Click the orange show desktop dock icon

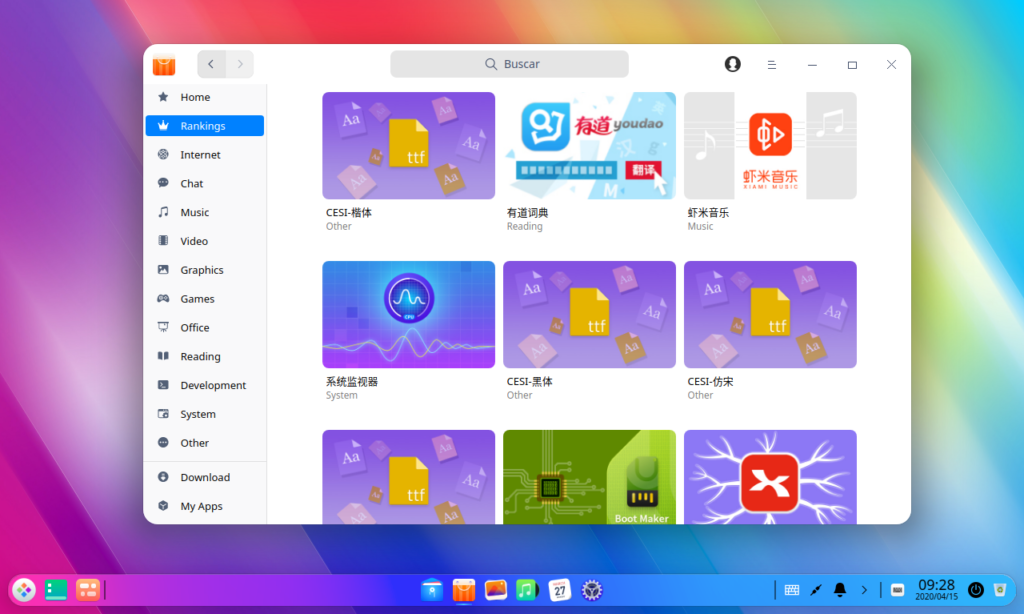(88, 590)
